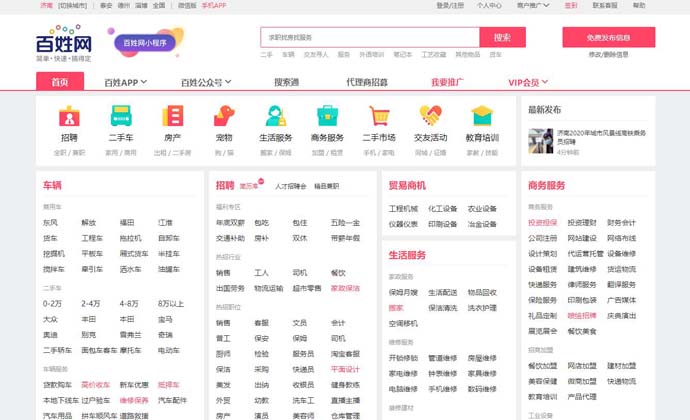The width and height of the screenshot is (690, 420).
Task: Open the 二手车 used car category icon
Action: [x=121, y=116]
